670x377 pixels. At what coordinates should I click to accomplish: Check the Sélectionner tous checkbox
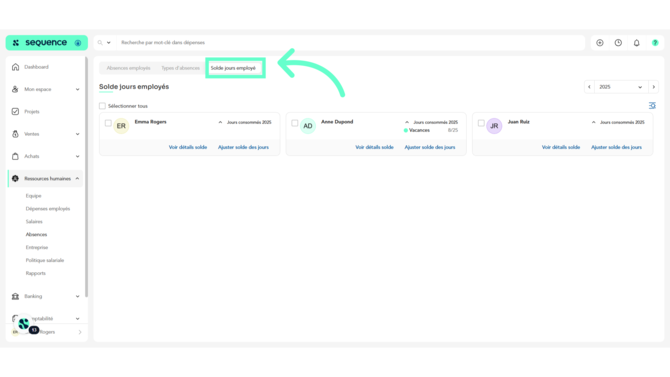[x=102, y=106]
